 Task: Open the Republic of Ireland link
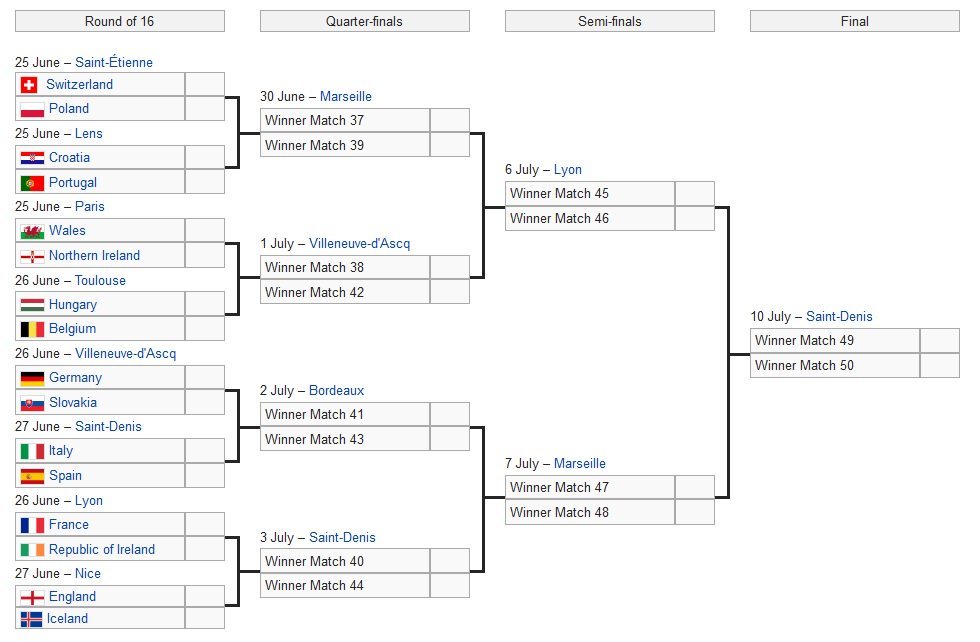(x=102, y=549)
